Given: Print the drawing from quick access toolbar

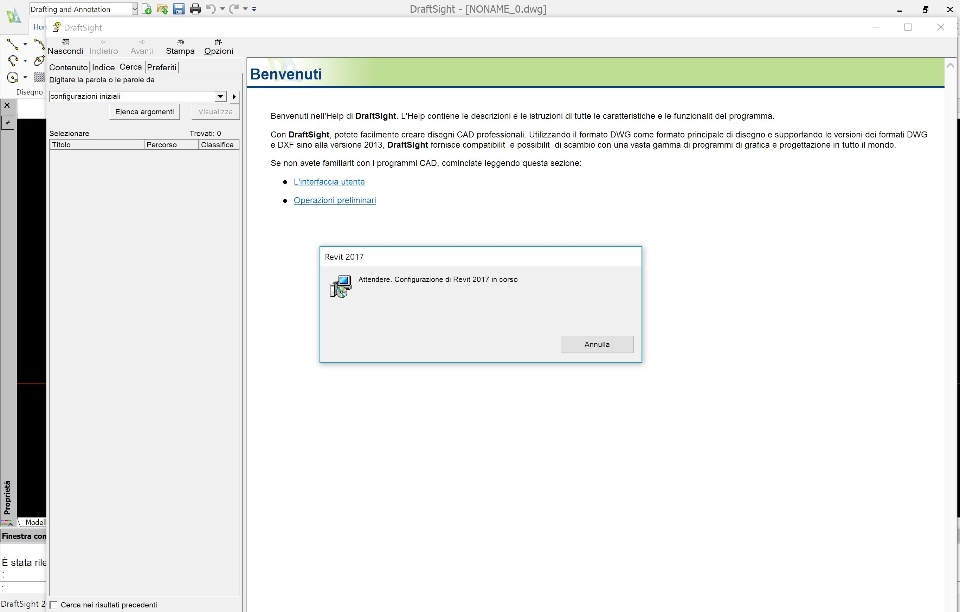Looking at the screenshot, I should 195,9.
